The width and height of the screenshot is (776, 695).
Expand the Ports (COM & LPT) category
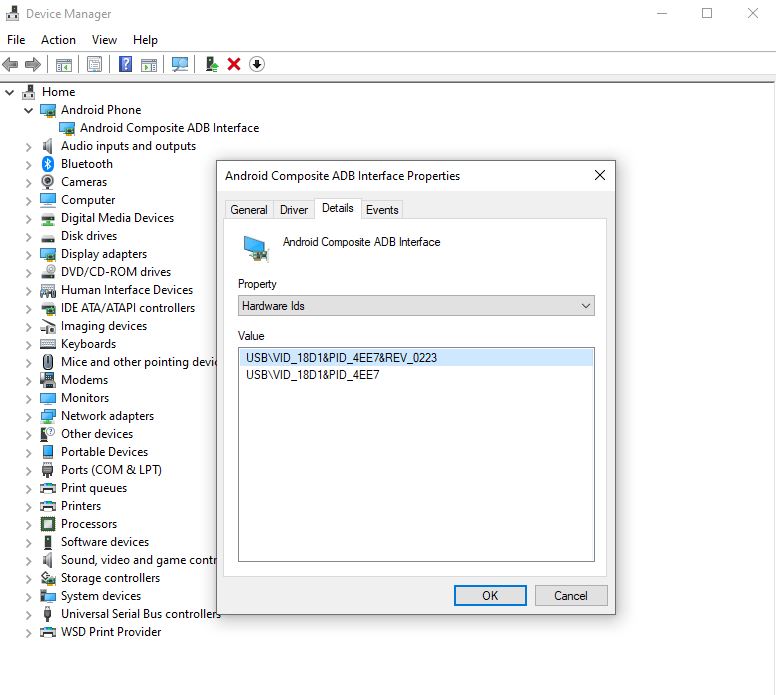[28, 471]
